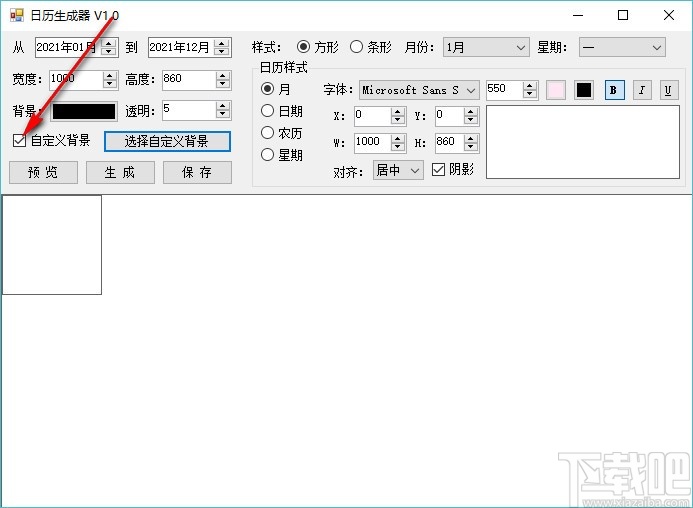The height and width of the screenshot is (508, 693).
Task: Increase the font size 550 spinner
Action: [529, 86]
